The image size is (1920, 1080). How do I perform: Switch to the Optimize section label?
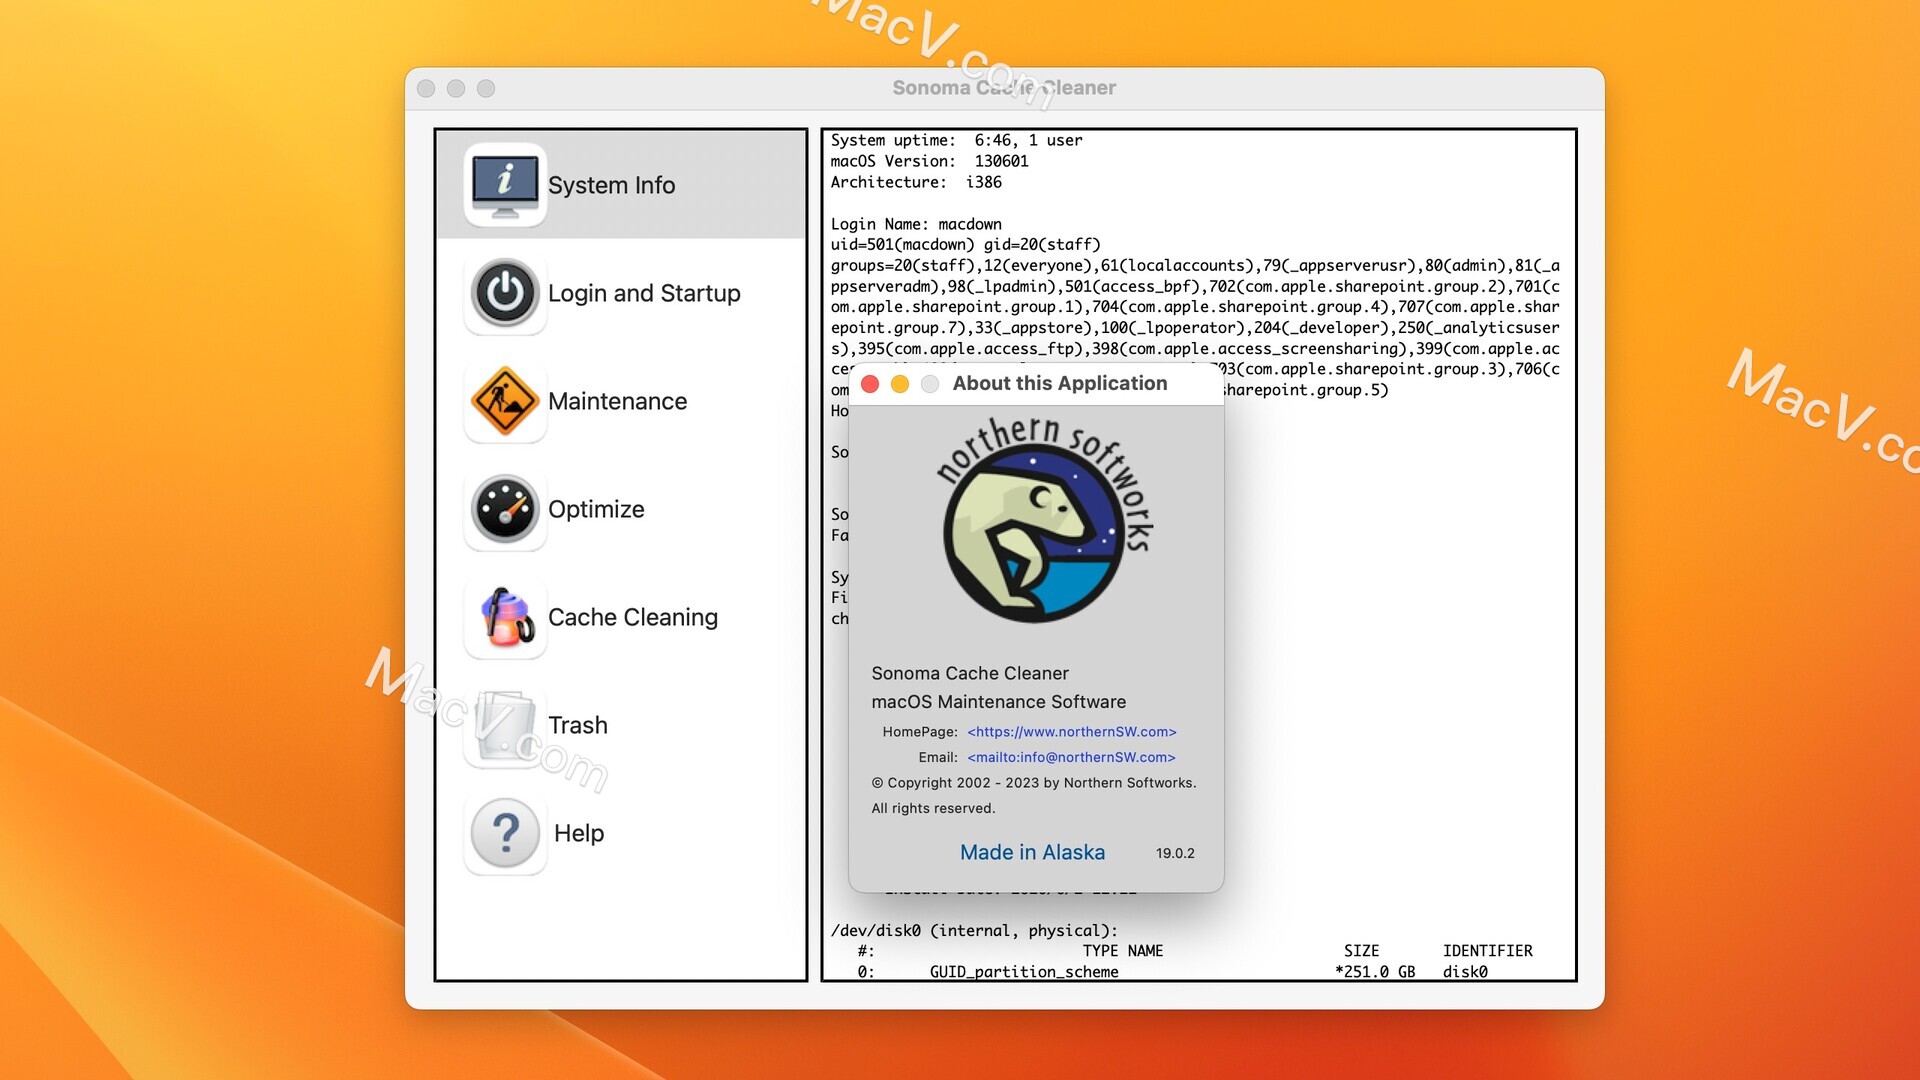(596, 509)
